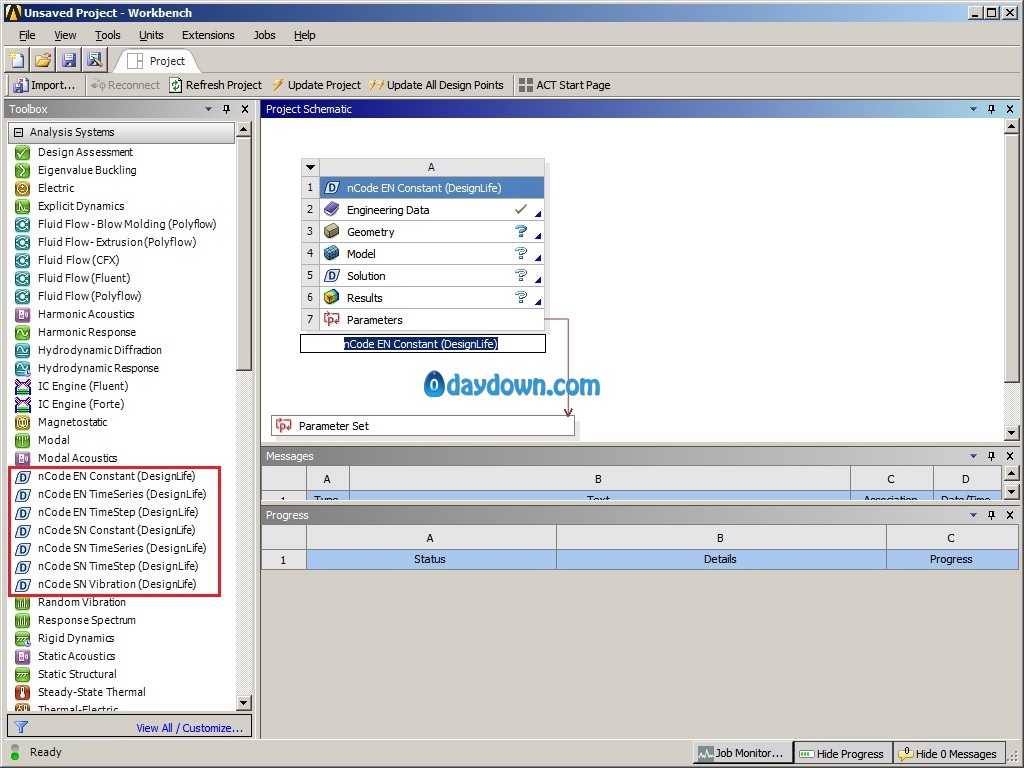The height and width of the screenshot is (768, 1024).
Task: Select the Parameter Set bar
Action: pyautogui.click(x=423, y=426)
